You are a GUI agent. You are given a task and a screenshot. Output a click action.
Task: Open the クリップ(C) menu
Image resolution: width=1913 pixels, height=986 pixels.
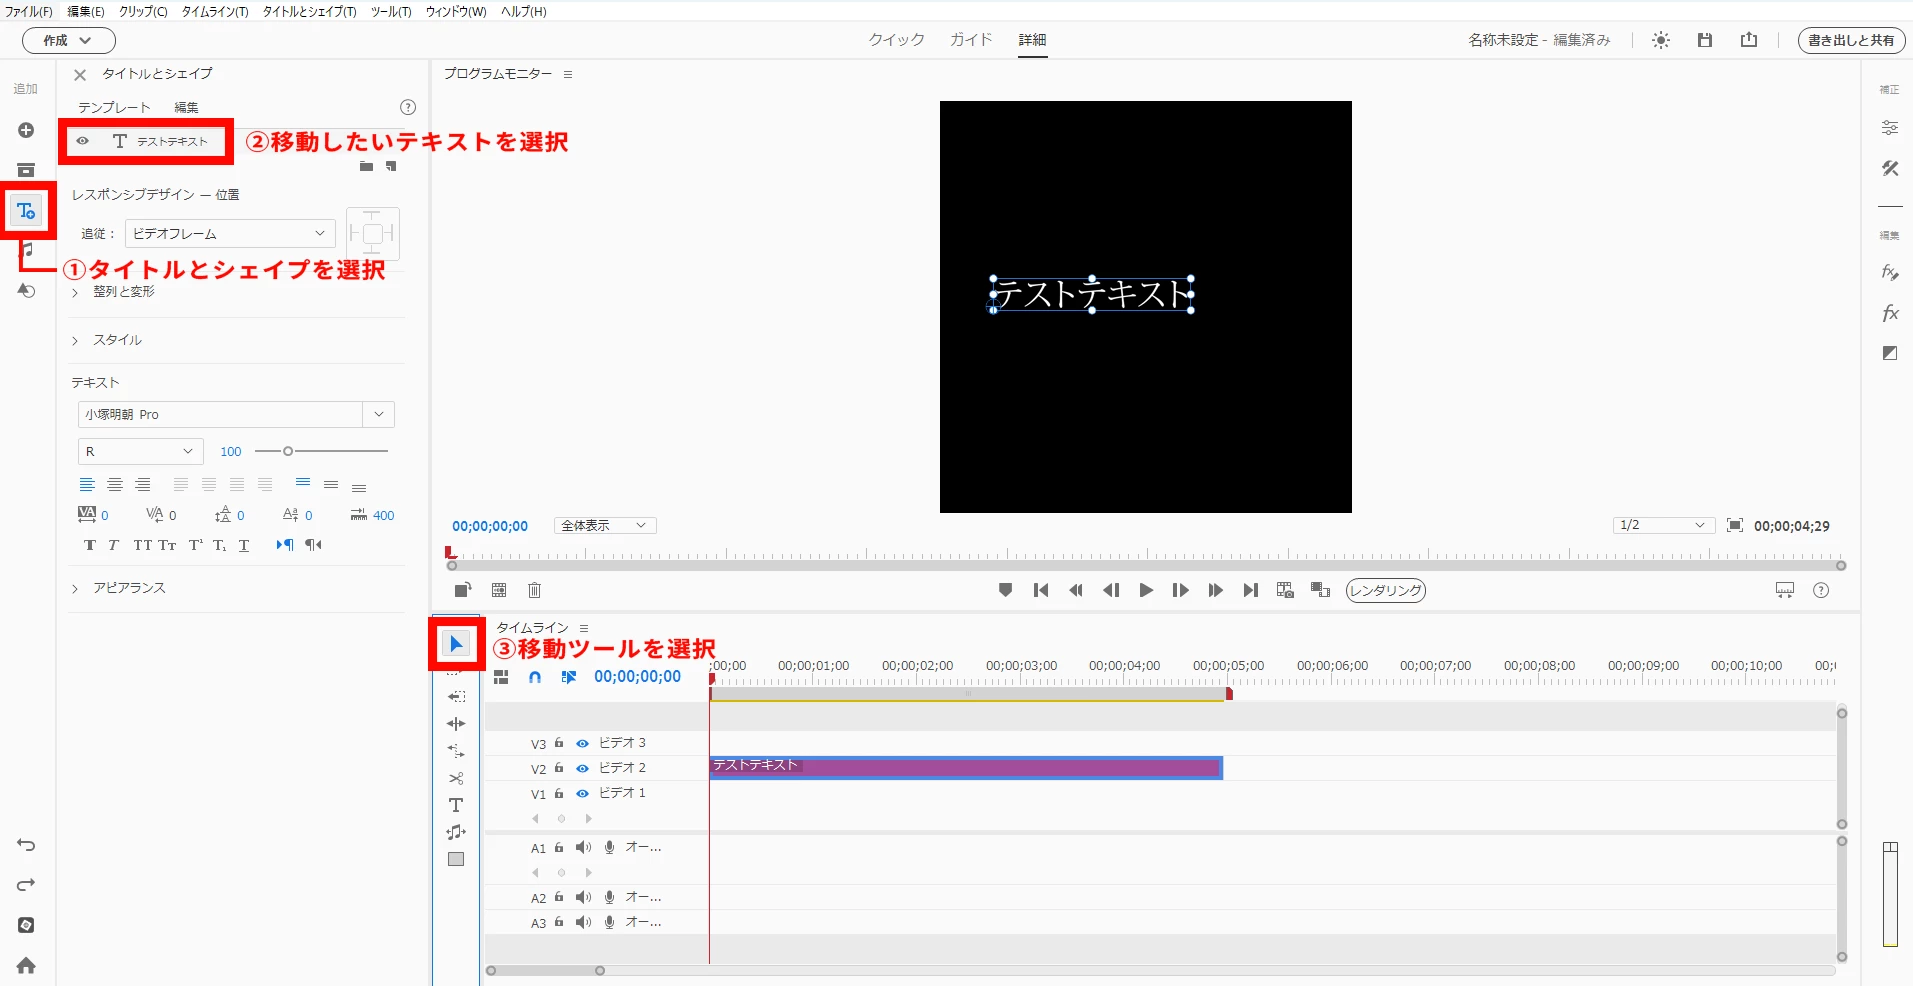coord(143,12)
